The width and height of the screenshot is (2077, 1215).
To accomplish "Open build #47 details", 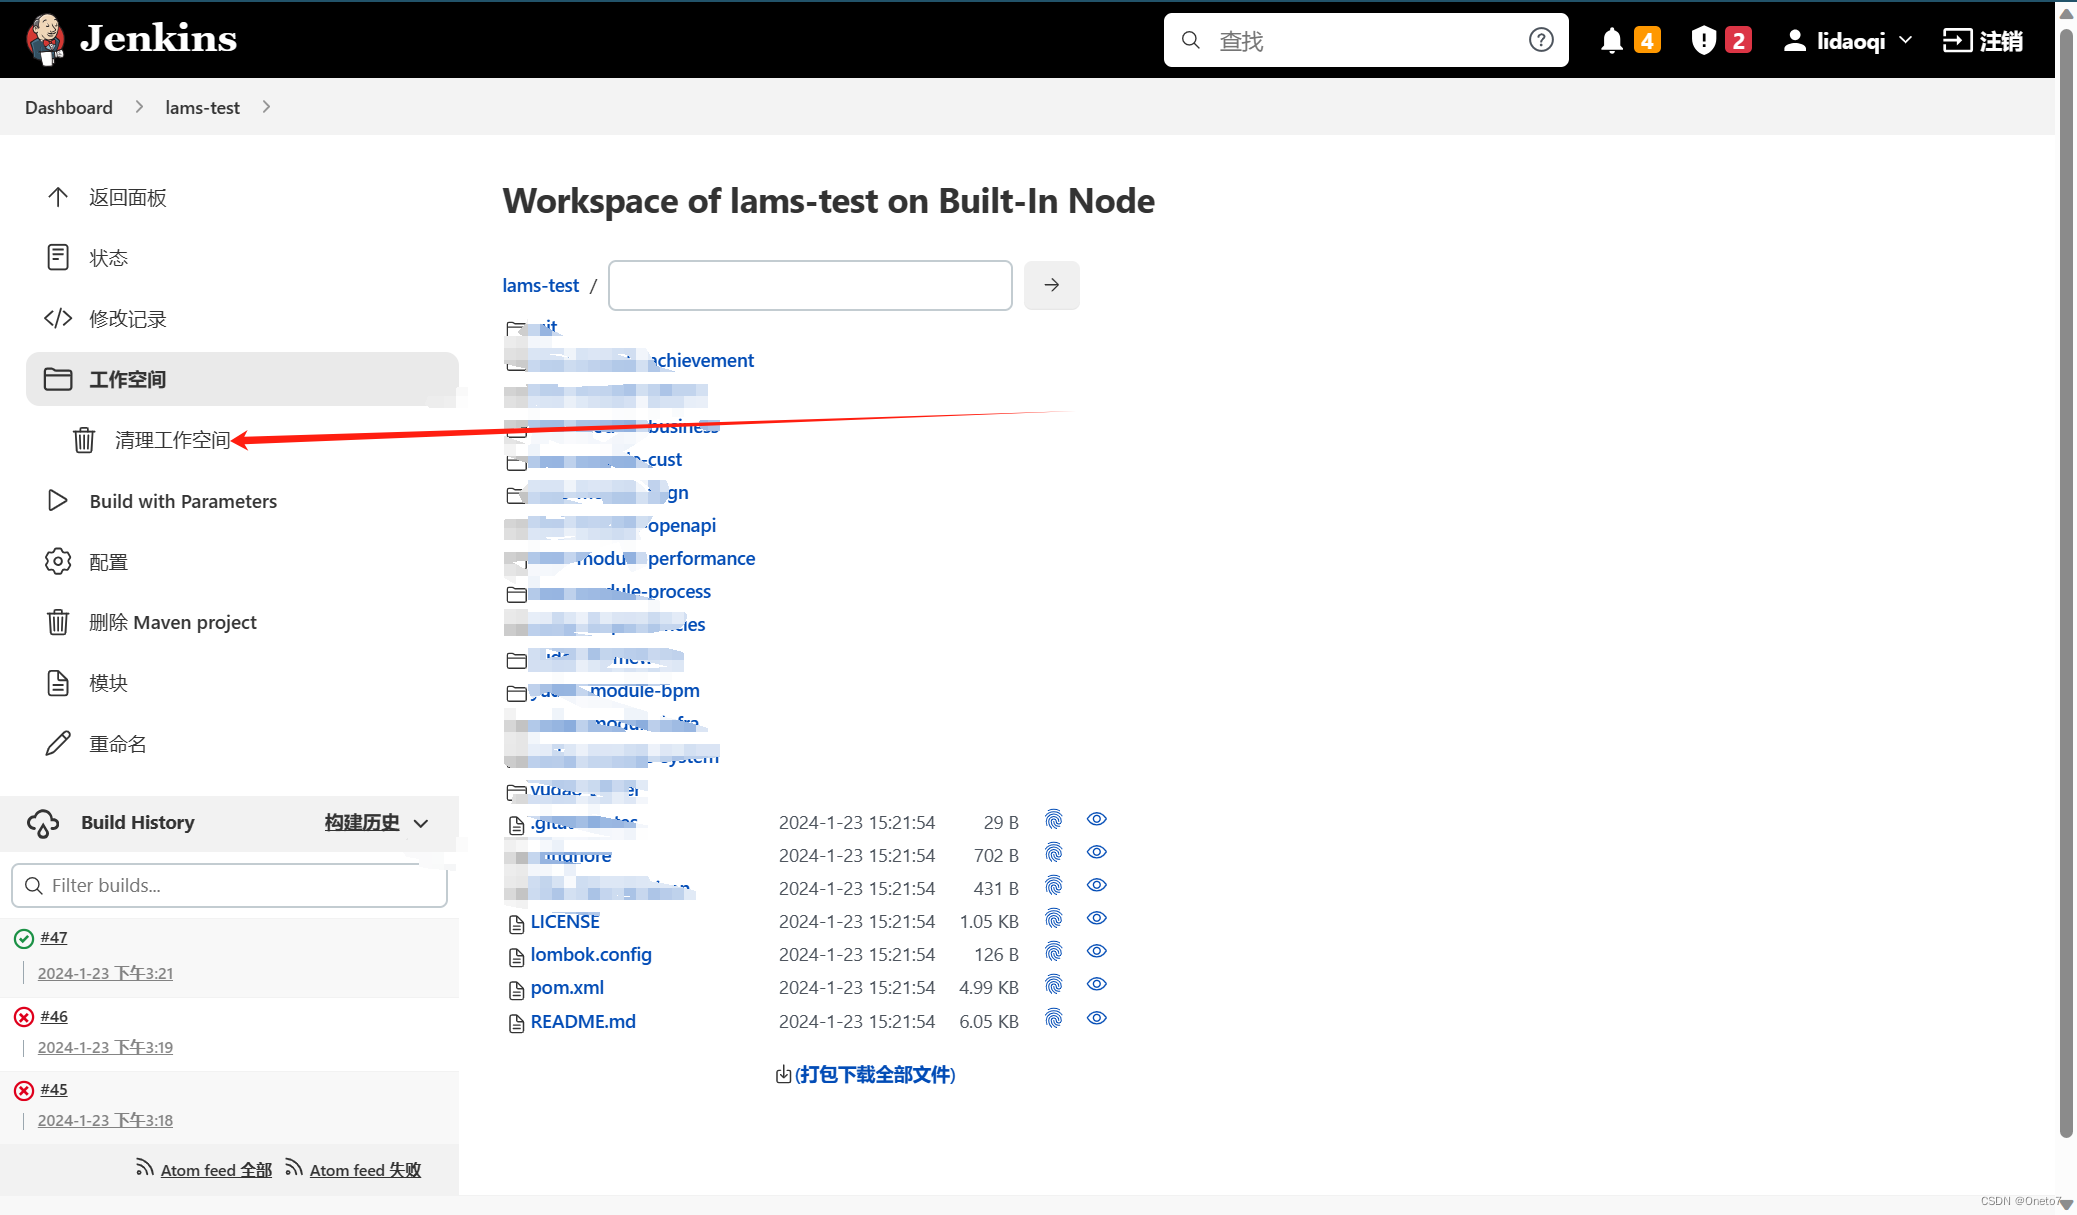I will [x=55, y=937].
